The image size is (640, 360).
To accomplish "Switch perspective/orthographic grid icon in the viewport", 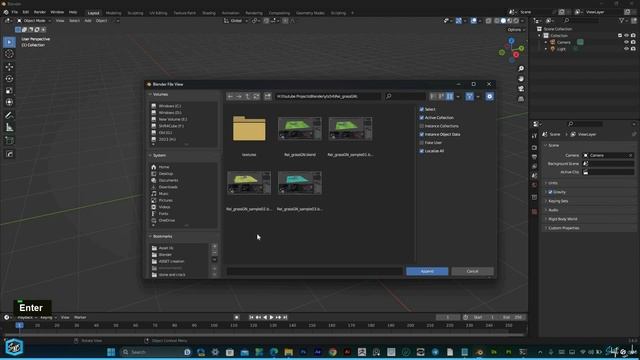I will tap(521, 99).
